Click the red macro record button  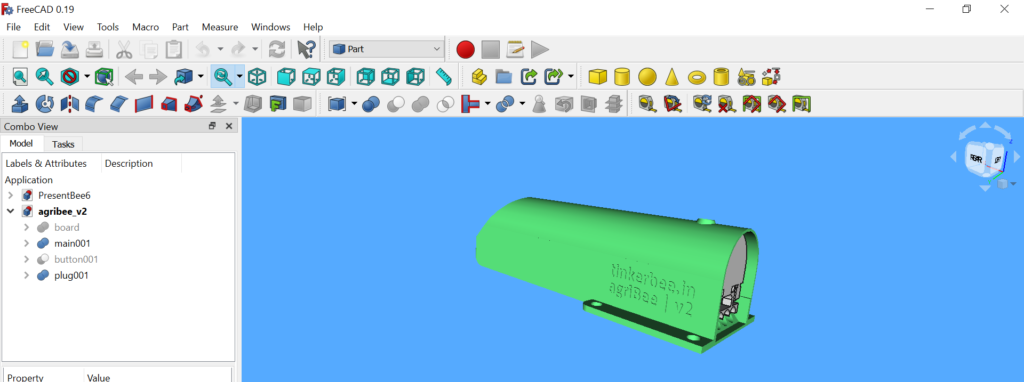pyautogui.click(x=465, y=49)
